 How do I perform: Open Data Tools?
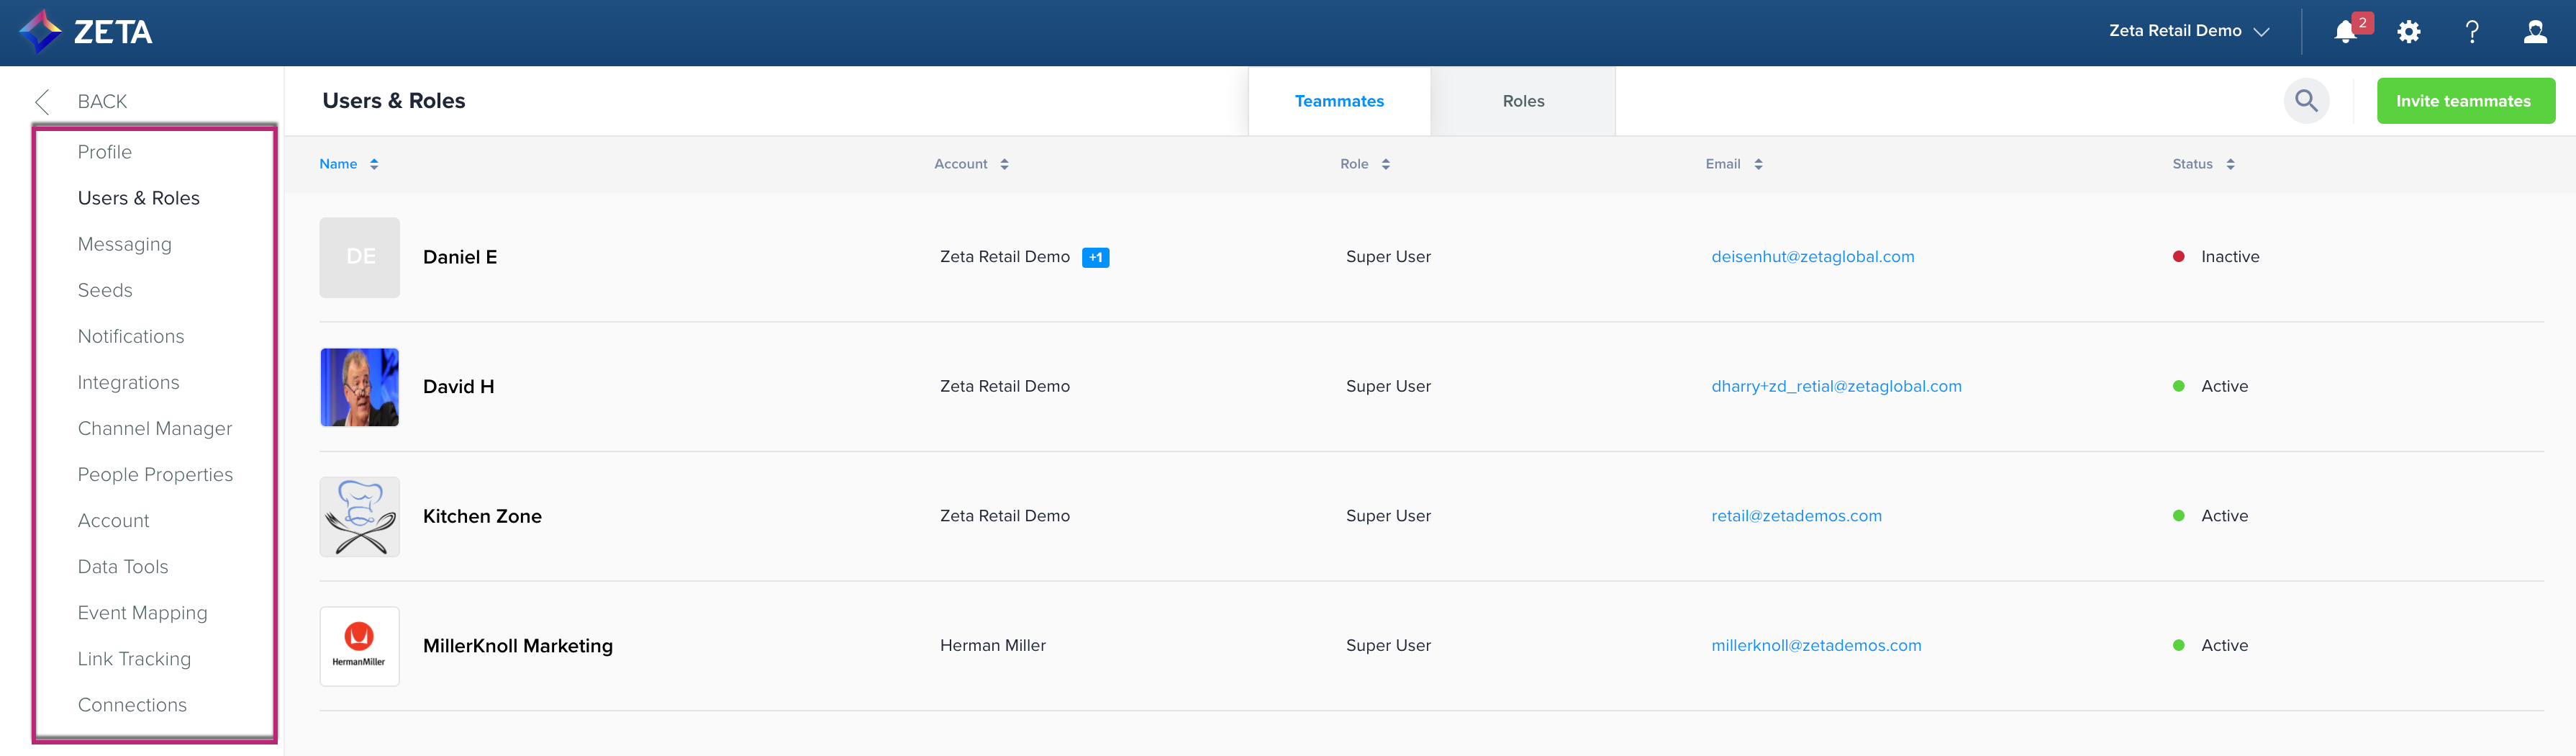123,566
